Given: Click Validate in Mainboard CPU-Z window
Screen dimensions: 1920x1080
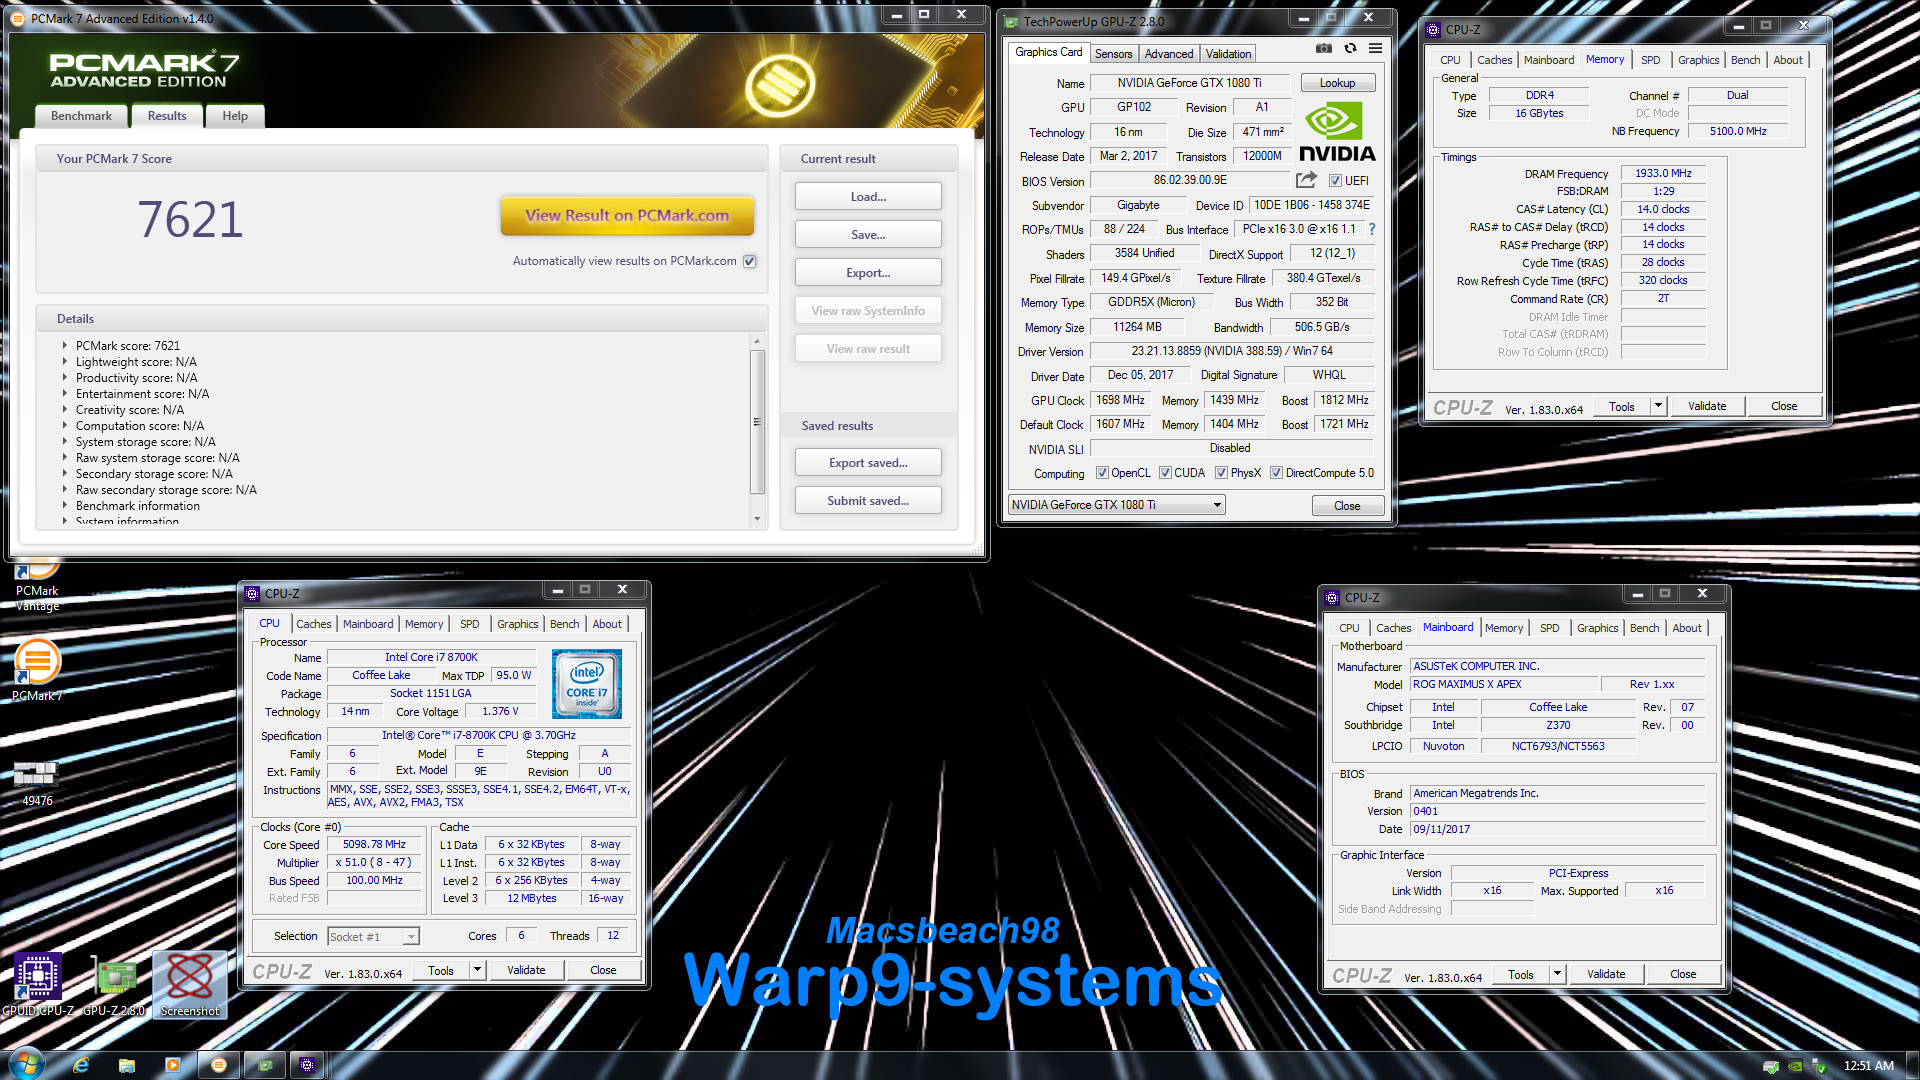Looking at the screenshot, I should 1606,974.
